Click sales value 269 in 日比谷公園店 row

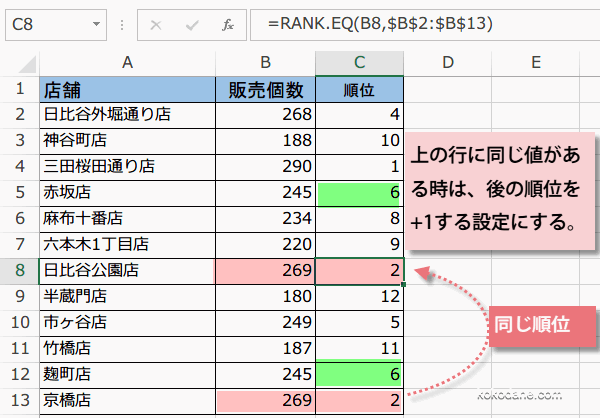pyautogui.click(x=266, y=271)
